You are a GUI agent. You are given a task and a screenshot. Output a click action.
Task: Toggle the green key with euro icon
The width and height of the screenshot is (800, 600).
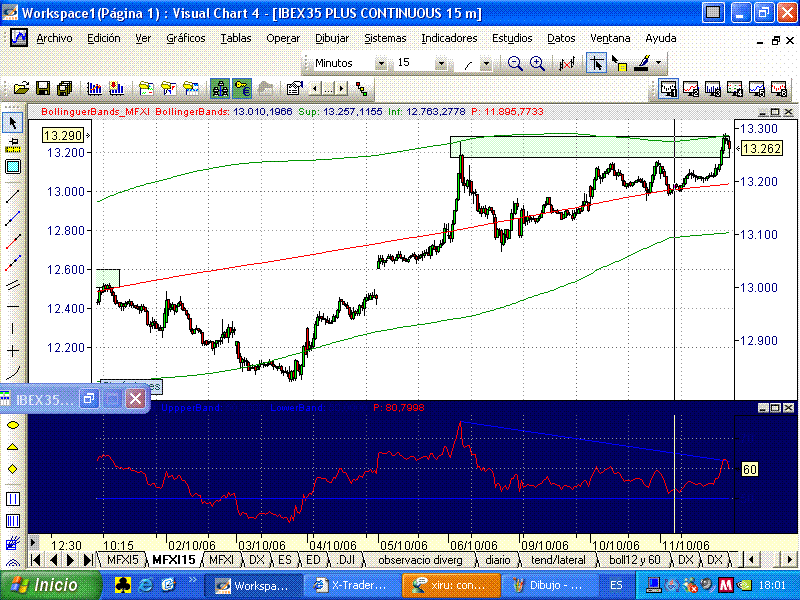tap(242, 89)
